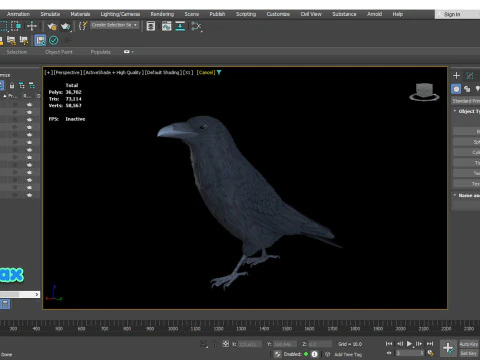
Task: Collapse the Name and Color rollout
Action: pos(466,195)
